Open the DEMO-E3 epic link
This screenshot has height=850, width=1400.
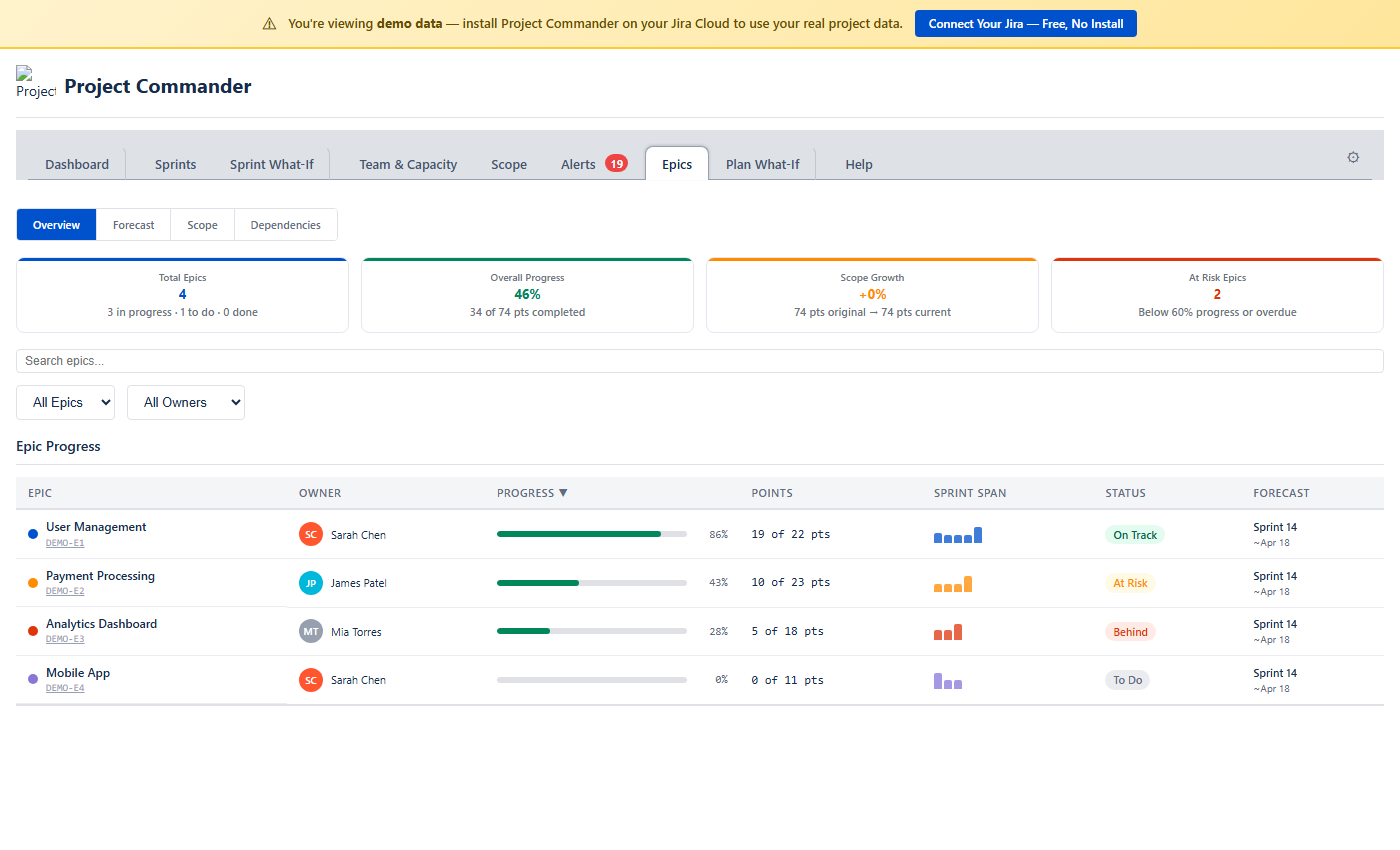tap(64, 639)
